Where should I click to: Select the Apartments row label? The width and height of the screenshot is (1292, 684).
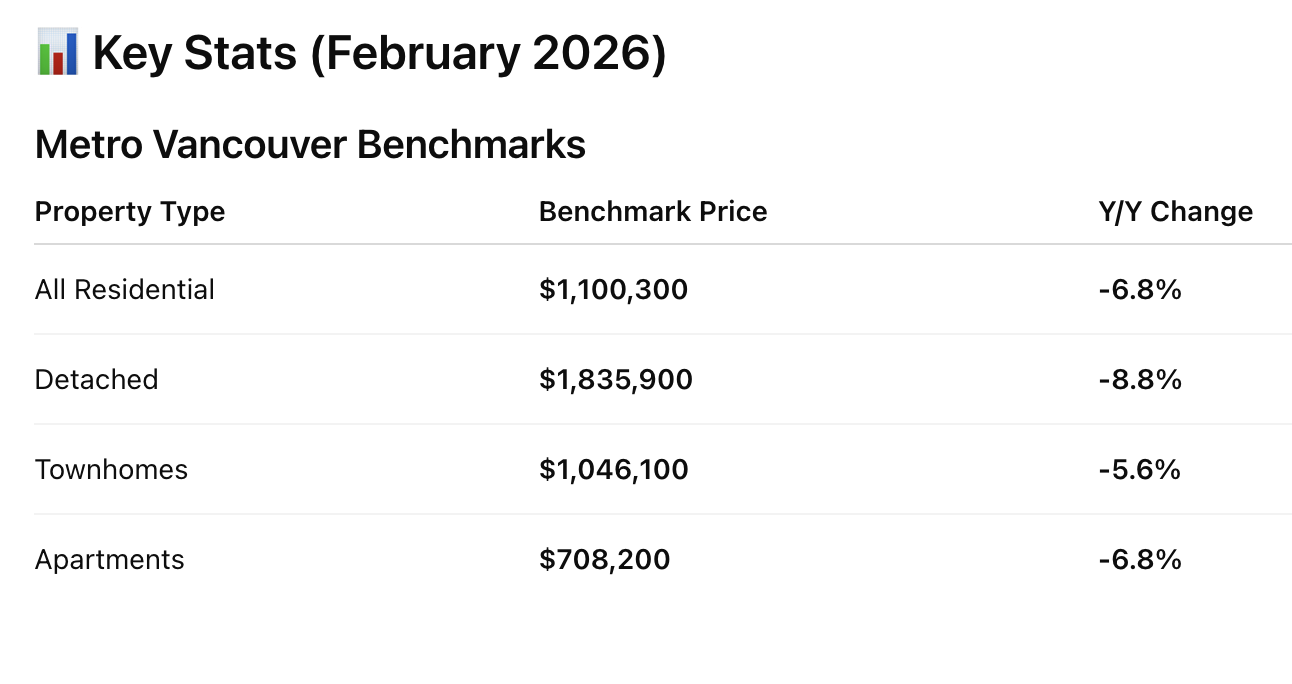[110, 560]
